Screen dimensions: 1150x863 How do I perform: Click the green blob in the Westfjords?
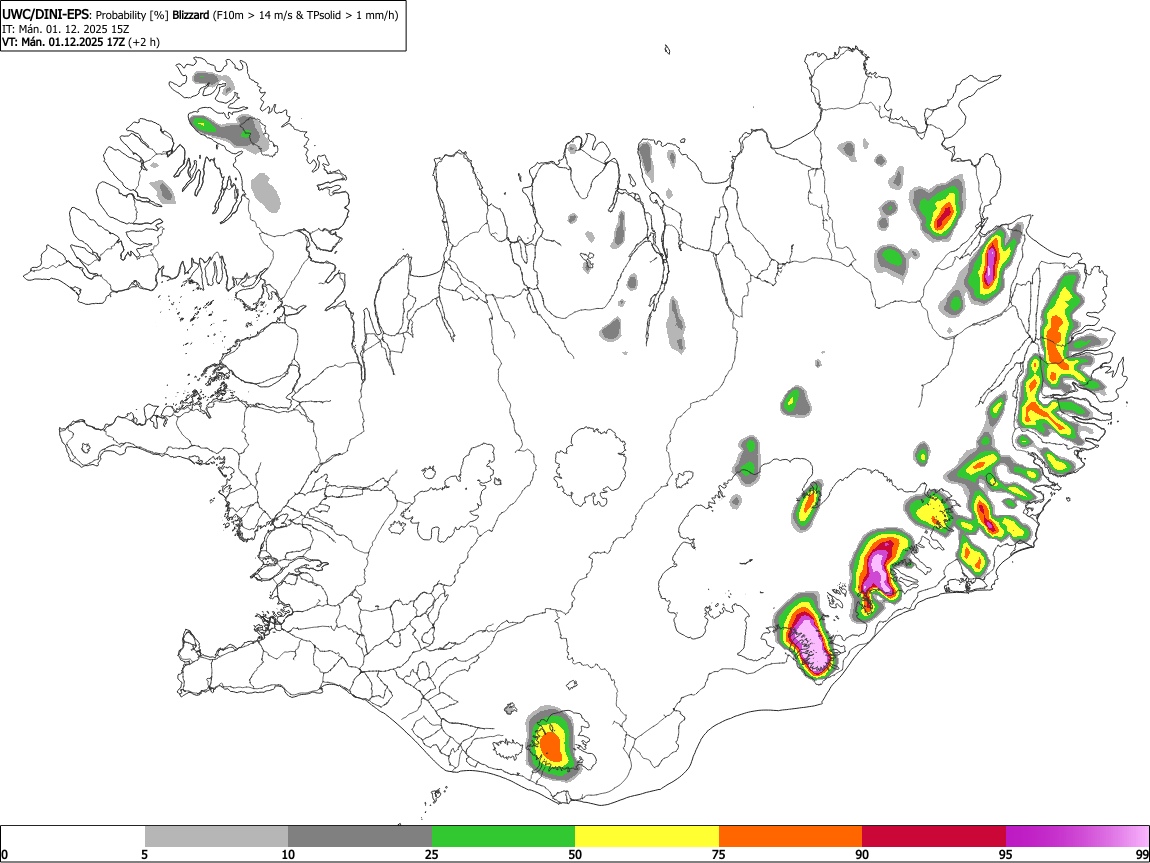[203, 125]
